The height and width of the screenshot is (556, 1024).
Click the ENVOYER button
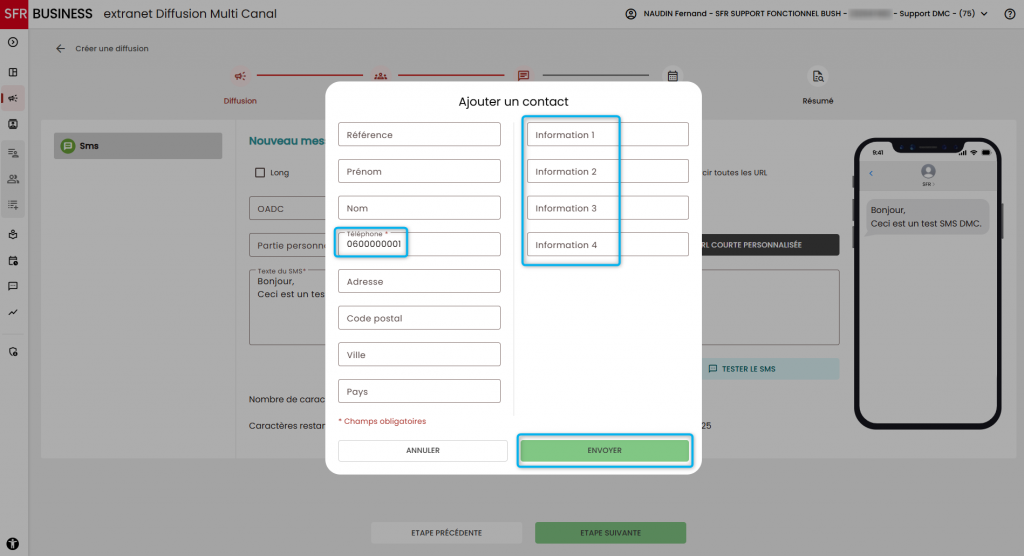[605, 450]
